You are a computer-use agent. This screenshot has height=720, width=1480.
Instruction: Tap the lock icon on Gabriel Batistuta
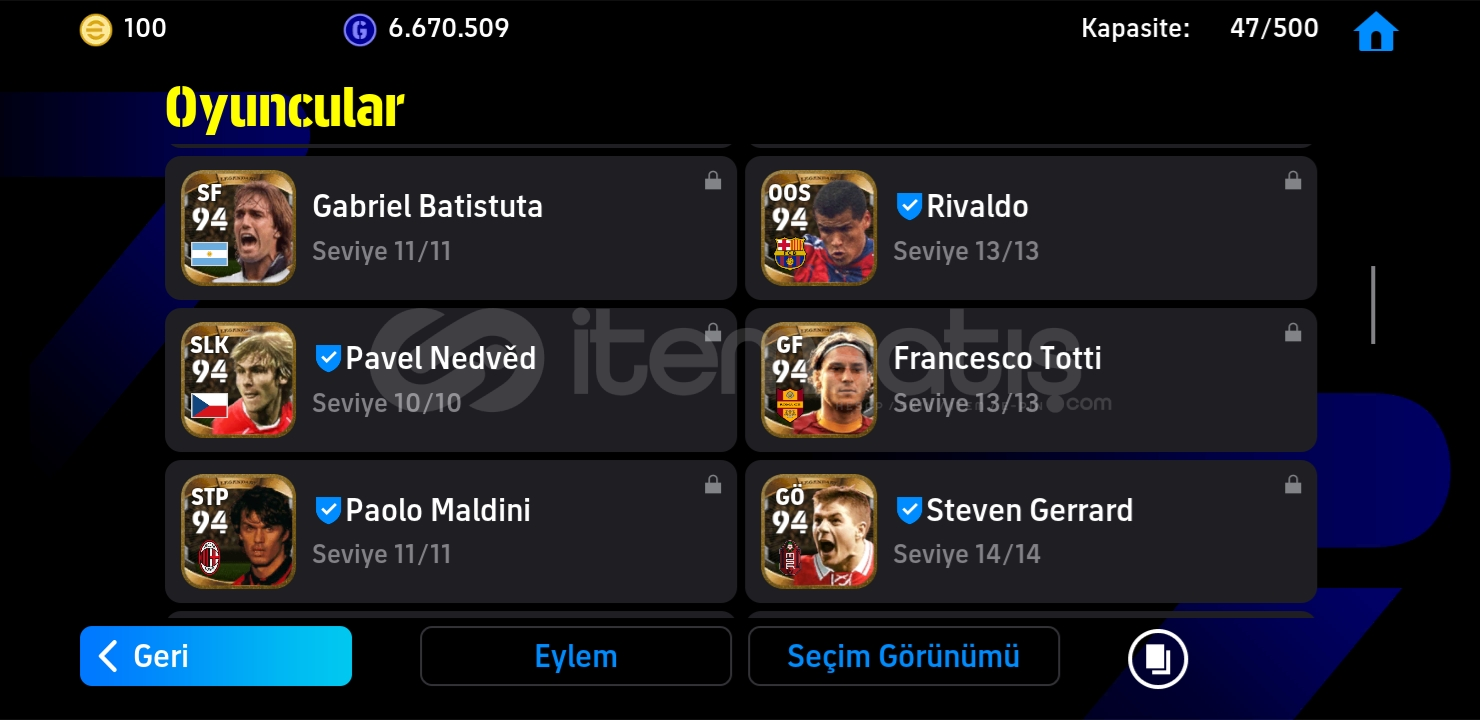(x=713, y=180)
